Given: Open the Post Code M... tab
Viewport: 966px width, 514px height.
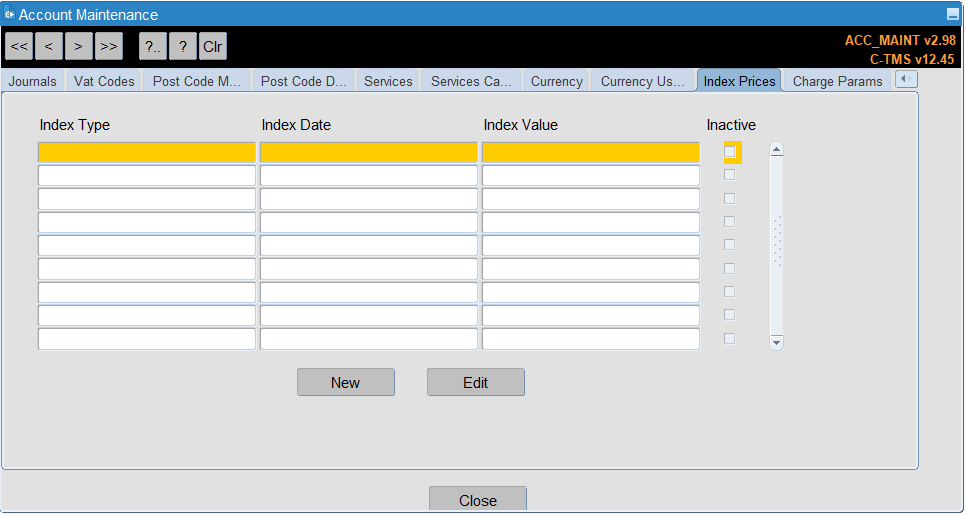Looking at the screenshot, I should pos(197,81).
